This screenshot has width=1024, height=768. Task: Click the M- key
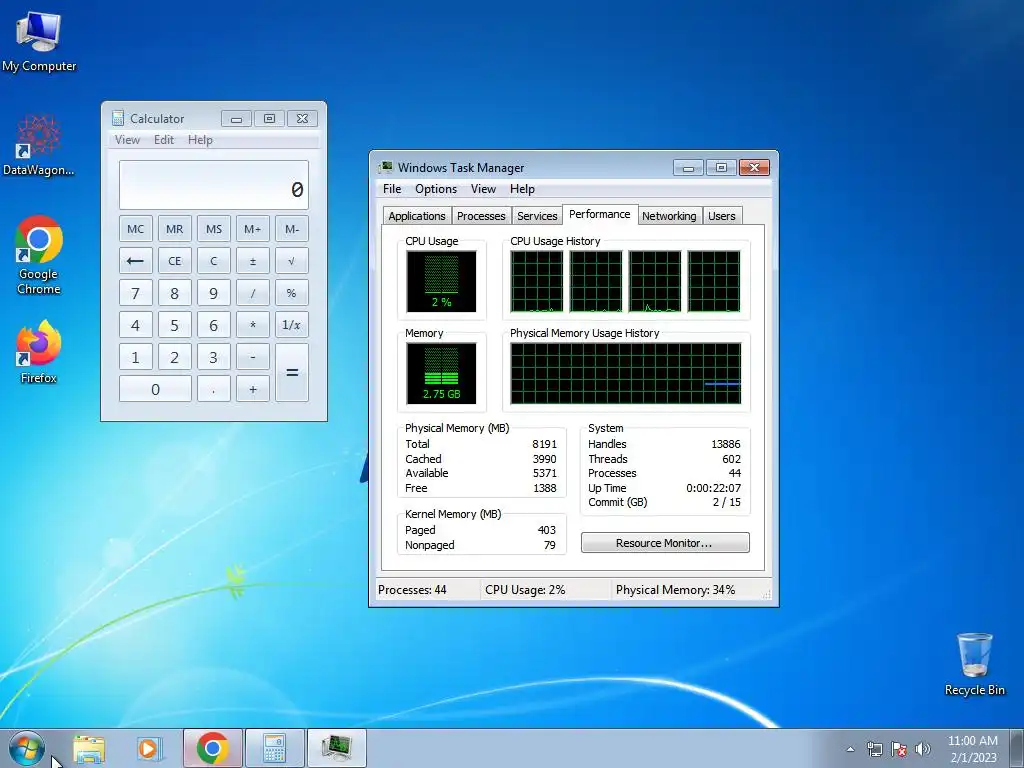291,229
